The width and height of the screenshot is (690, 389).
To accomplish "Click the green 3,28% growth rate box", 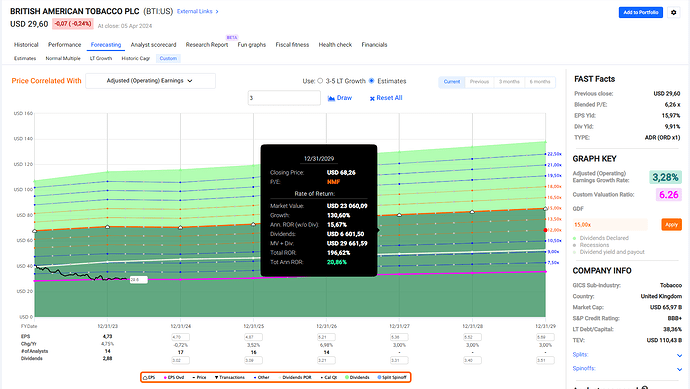I will 665,177.
